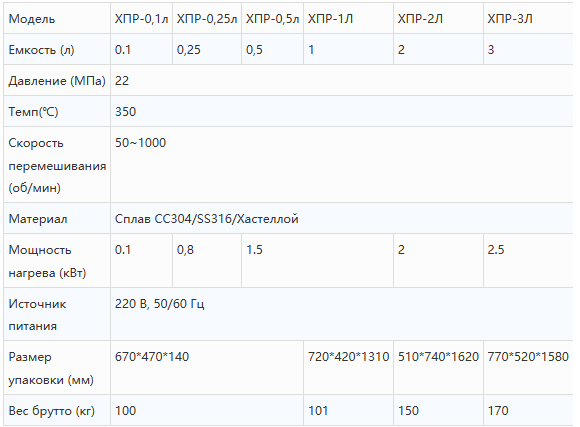This screenshot has height=427, width=580.
Task: Click the power supply '220 В, 50/60 Гц' cell
Action: click(342, 315)
